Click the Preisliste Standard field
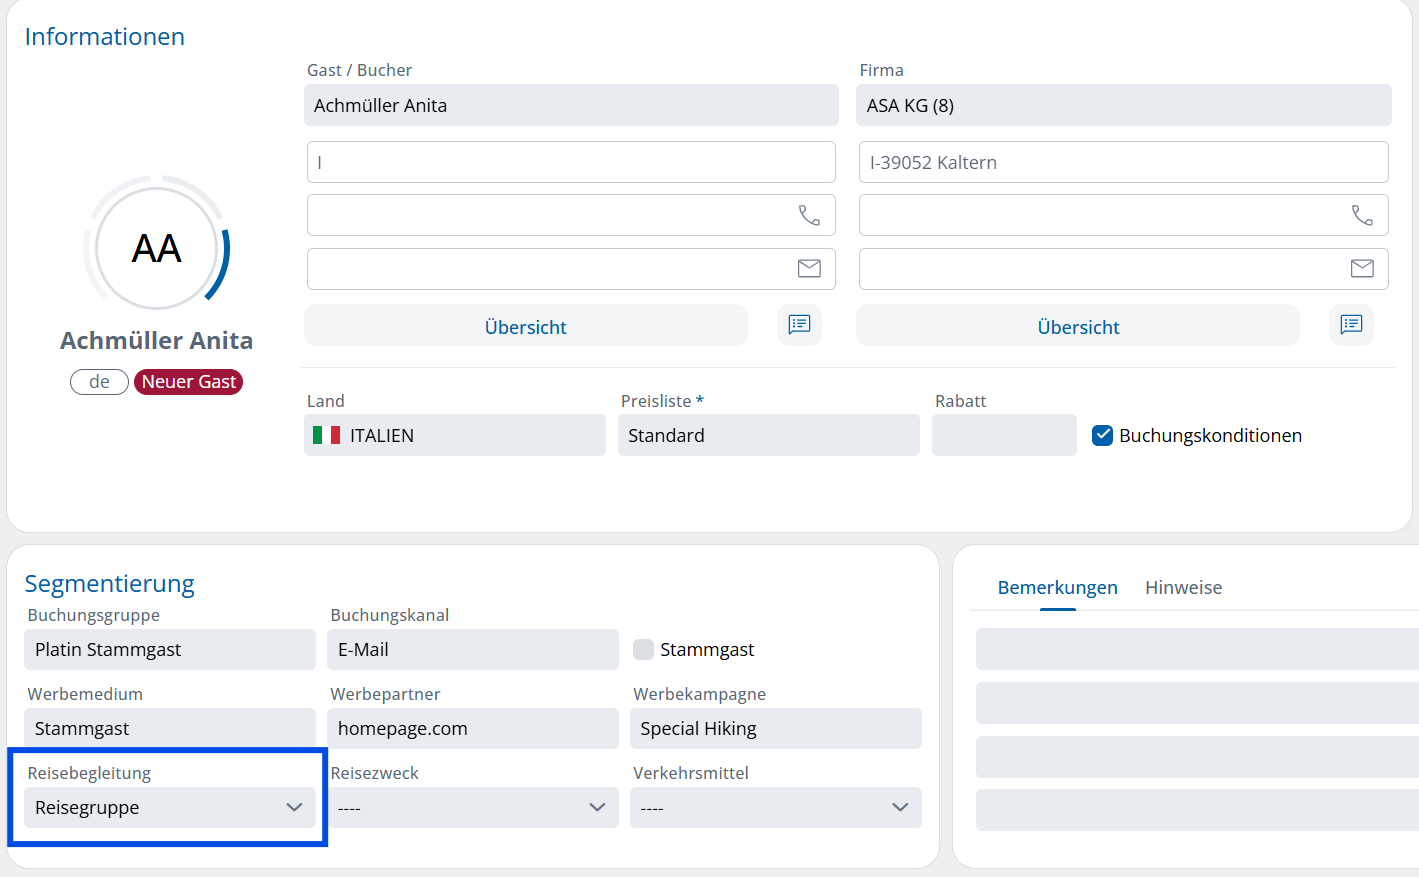Screen dimensions: 1419x877 (x=768, y=435)
